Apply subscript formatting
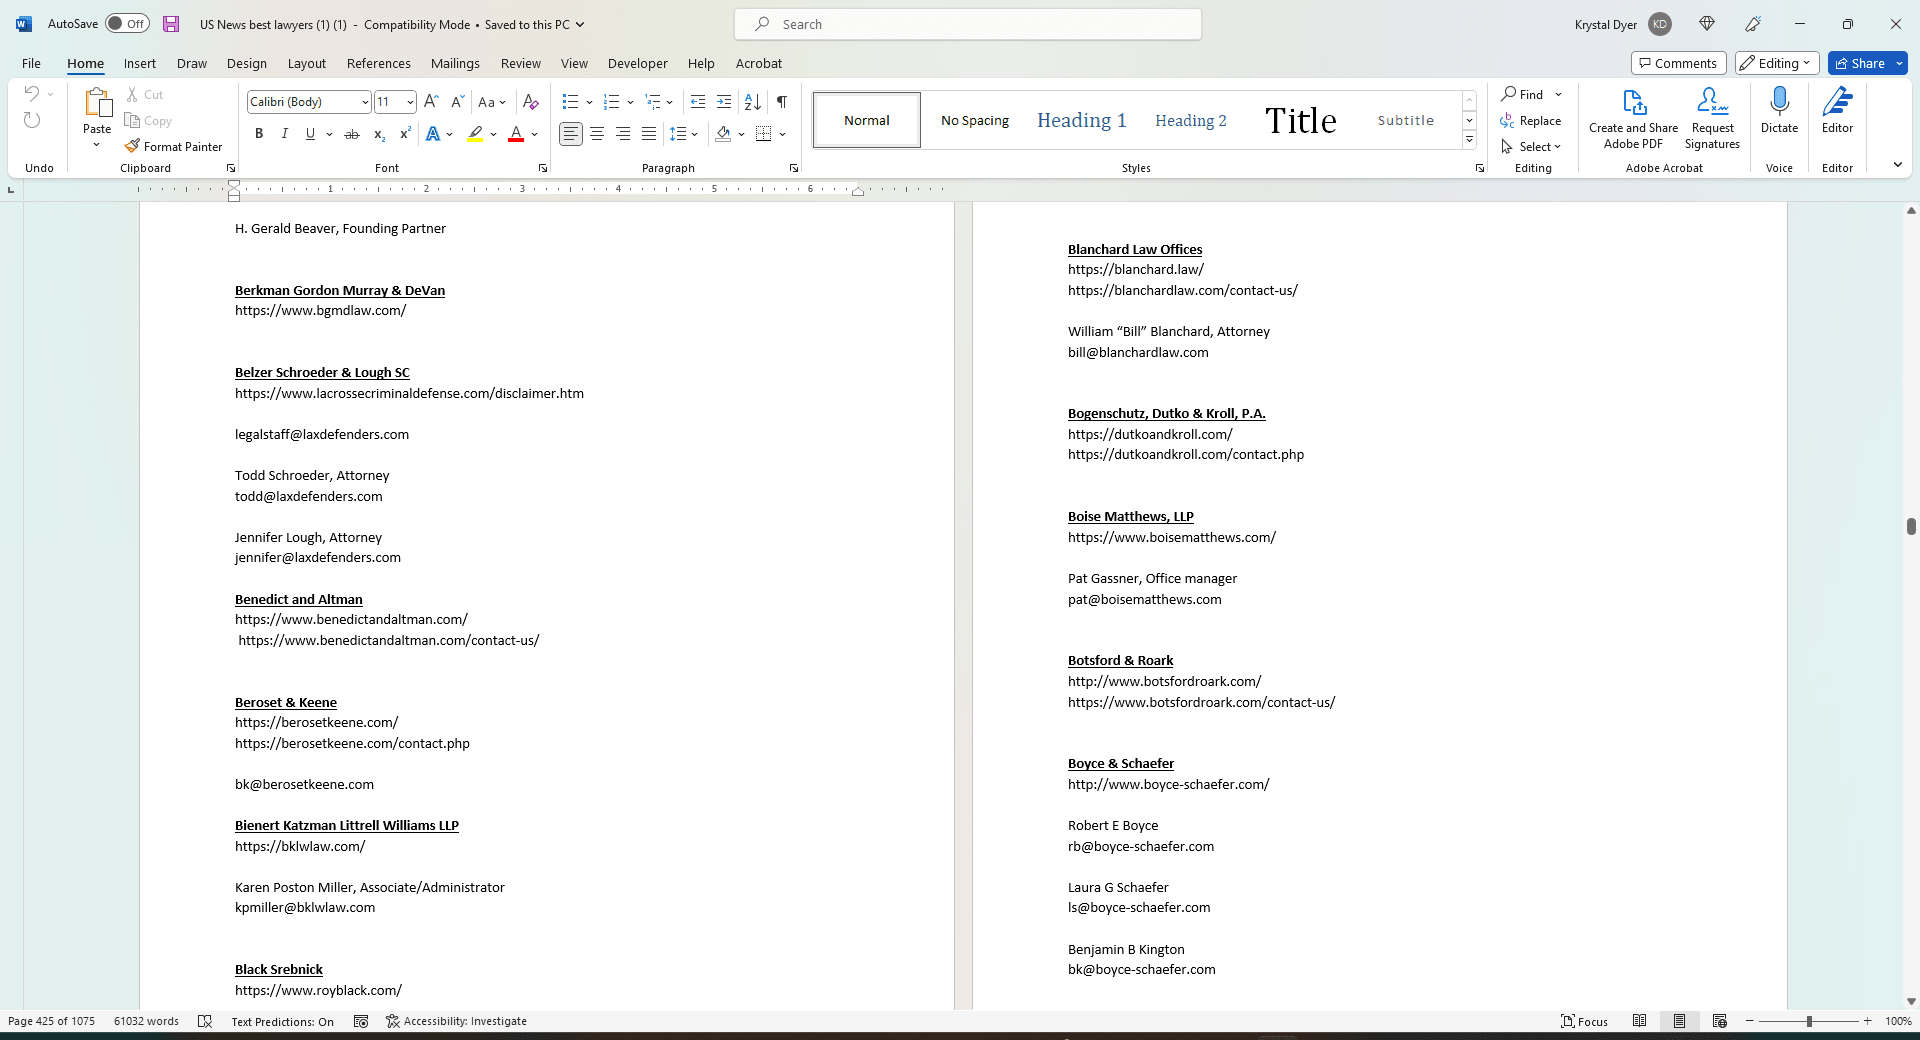Image resolution: width=1920 pixels, height=1040 pixels. tap(379, 134)
